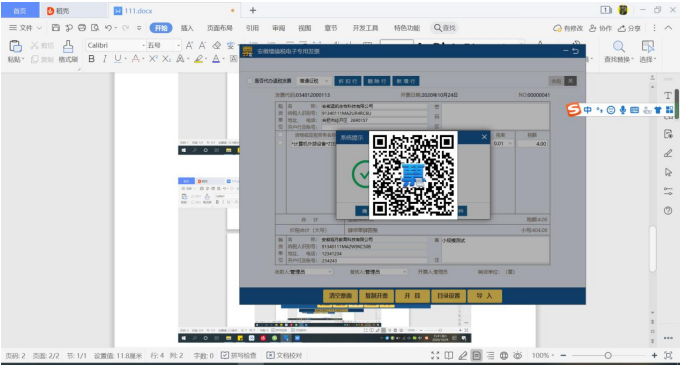This screenshot has width=682, height=365.
Task: Switch to page layout view in status bar
Action: click(x=477, y=355)
